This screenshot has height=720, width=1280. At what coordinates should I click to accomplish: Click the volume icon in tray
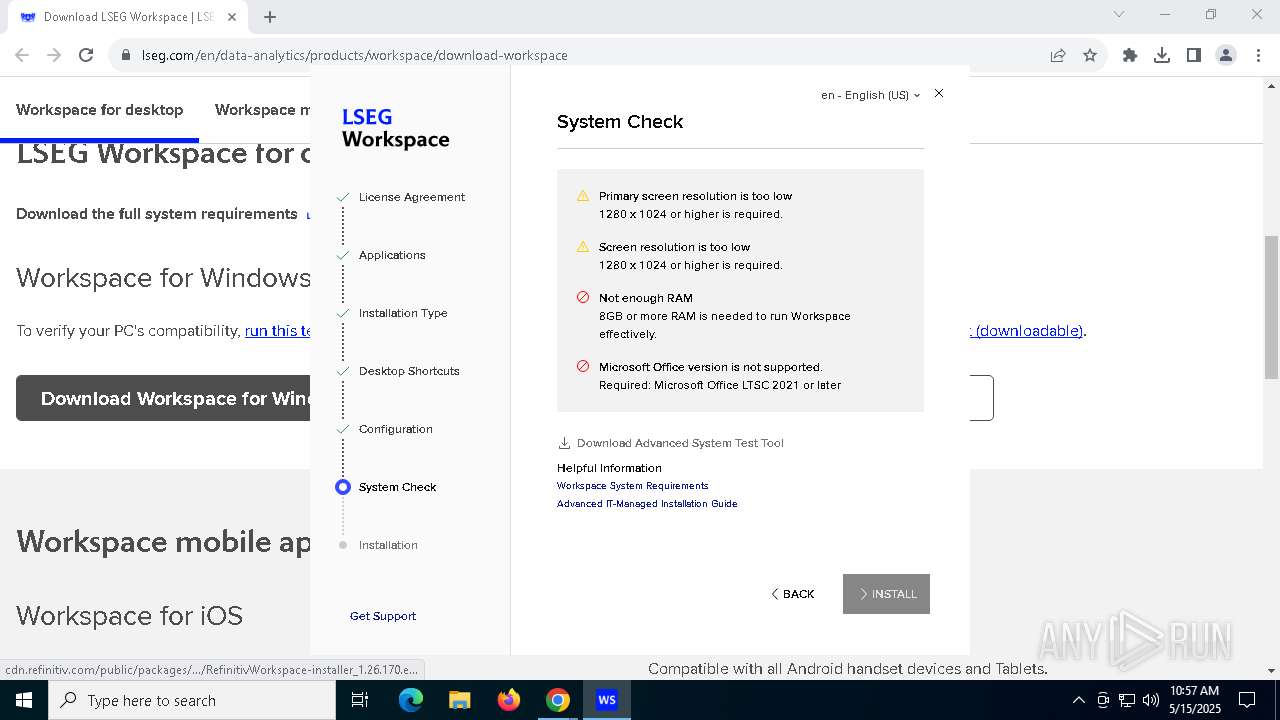point(1150,700)
